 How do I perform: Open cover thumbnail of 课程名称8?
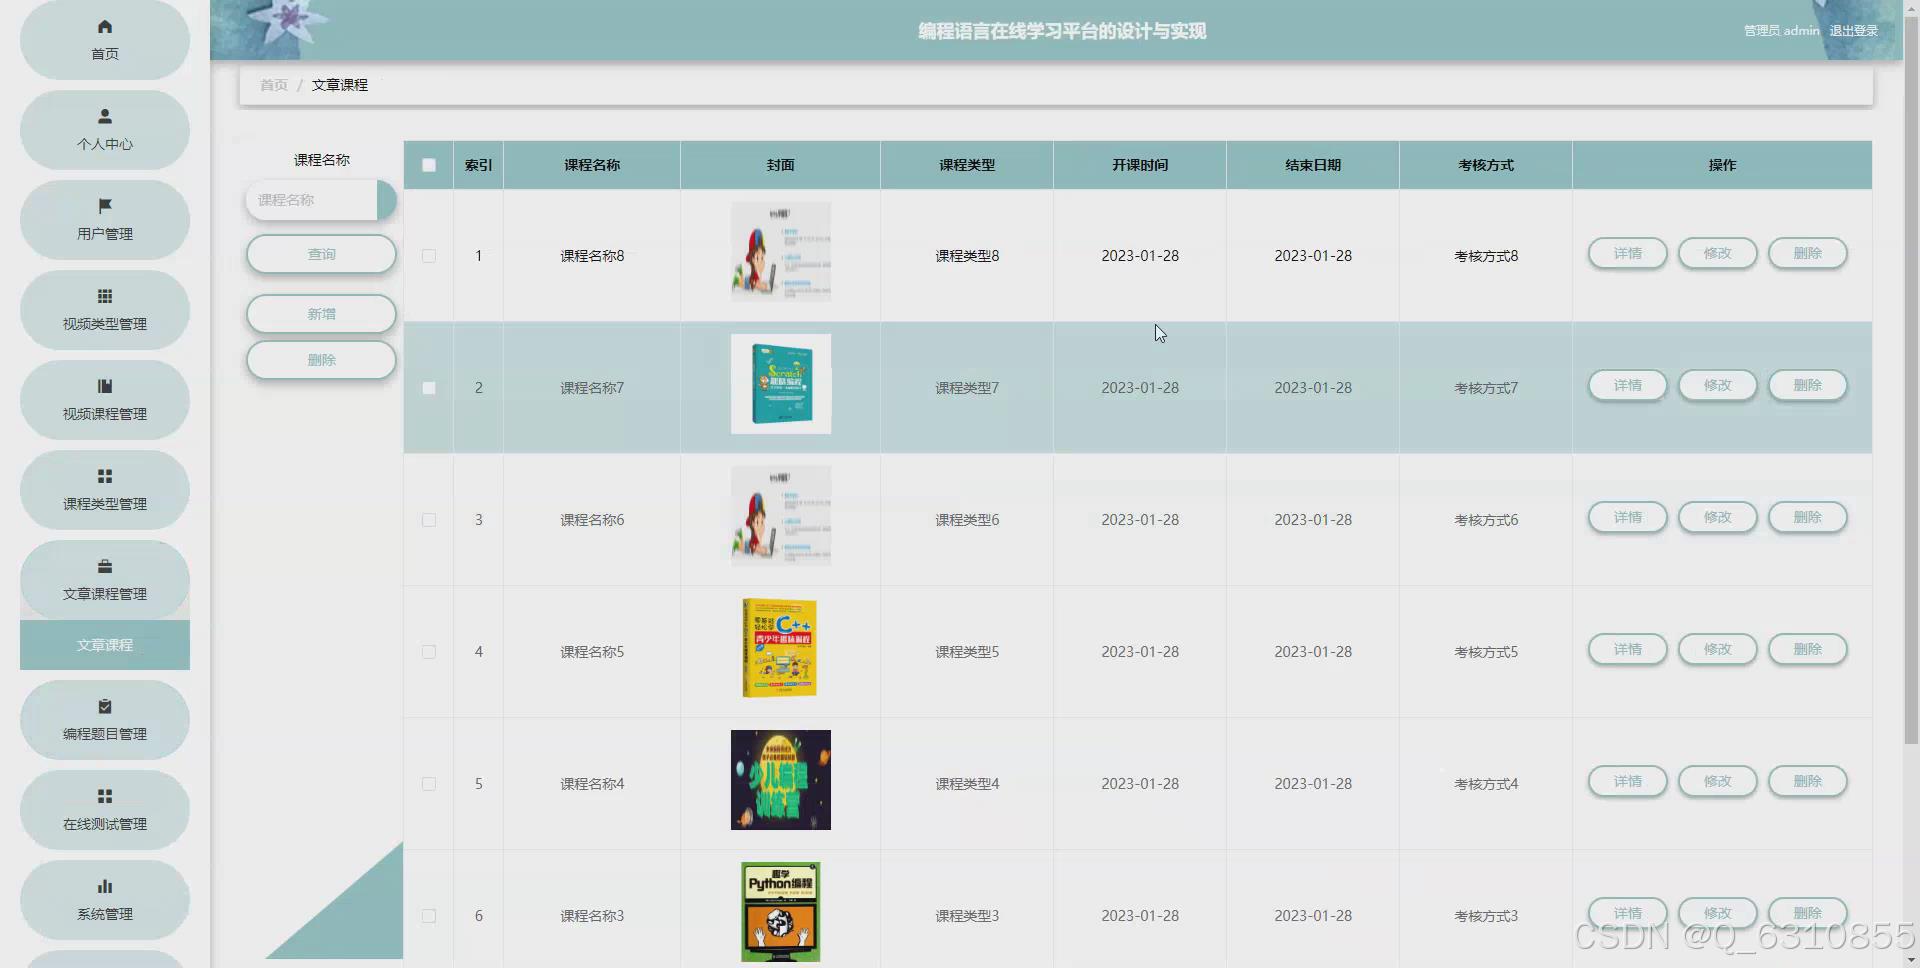click(781, 252)
